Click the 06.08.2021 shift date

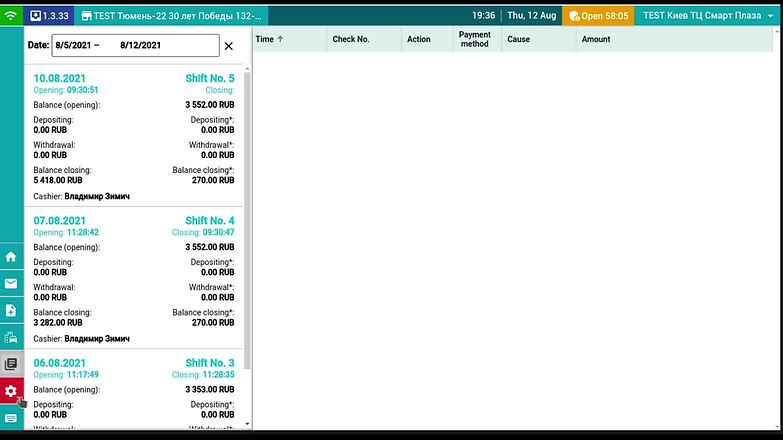tap(59, 363)
